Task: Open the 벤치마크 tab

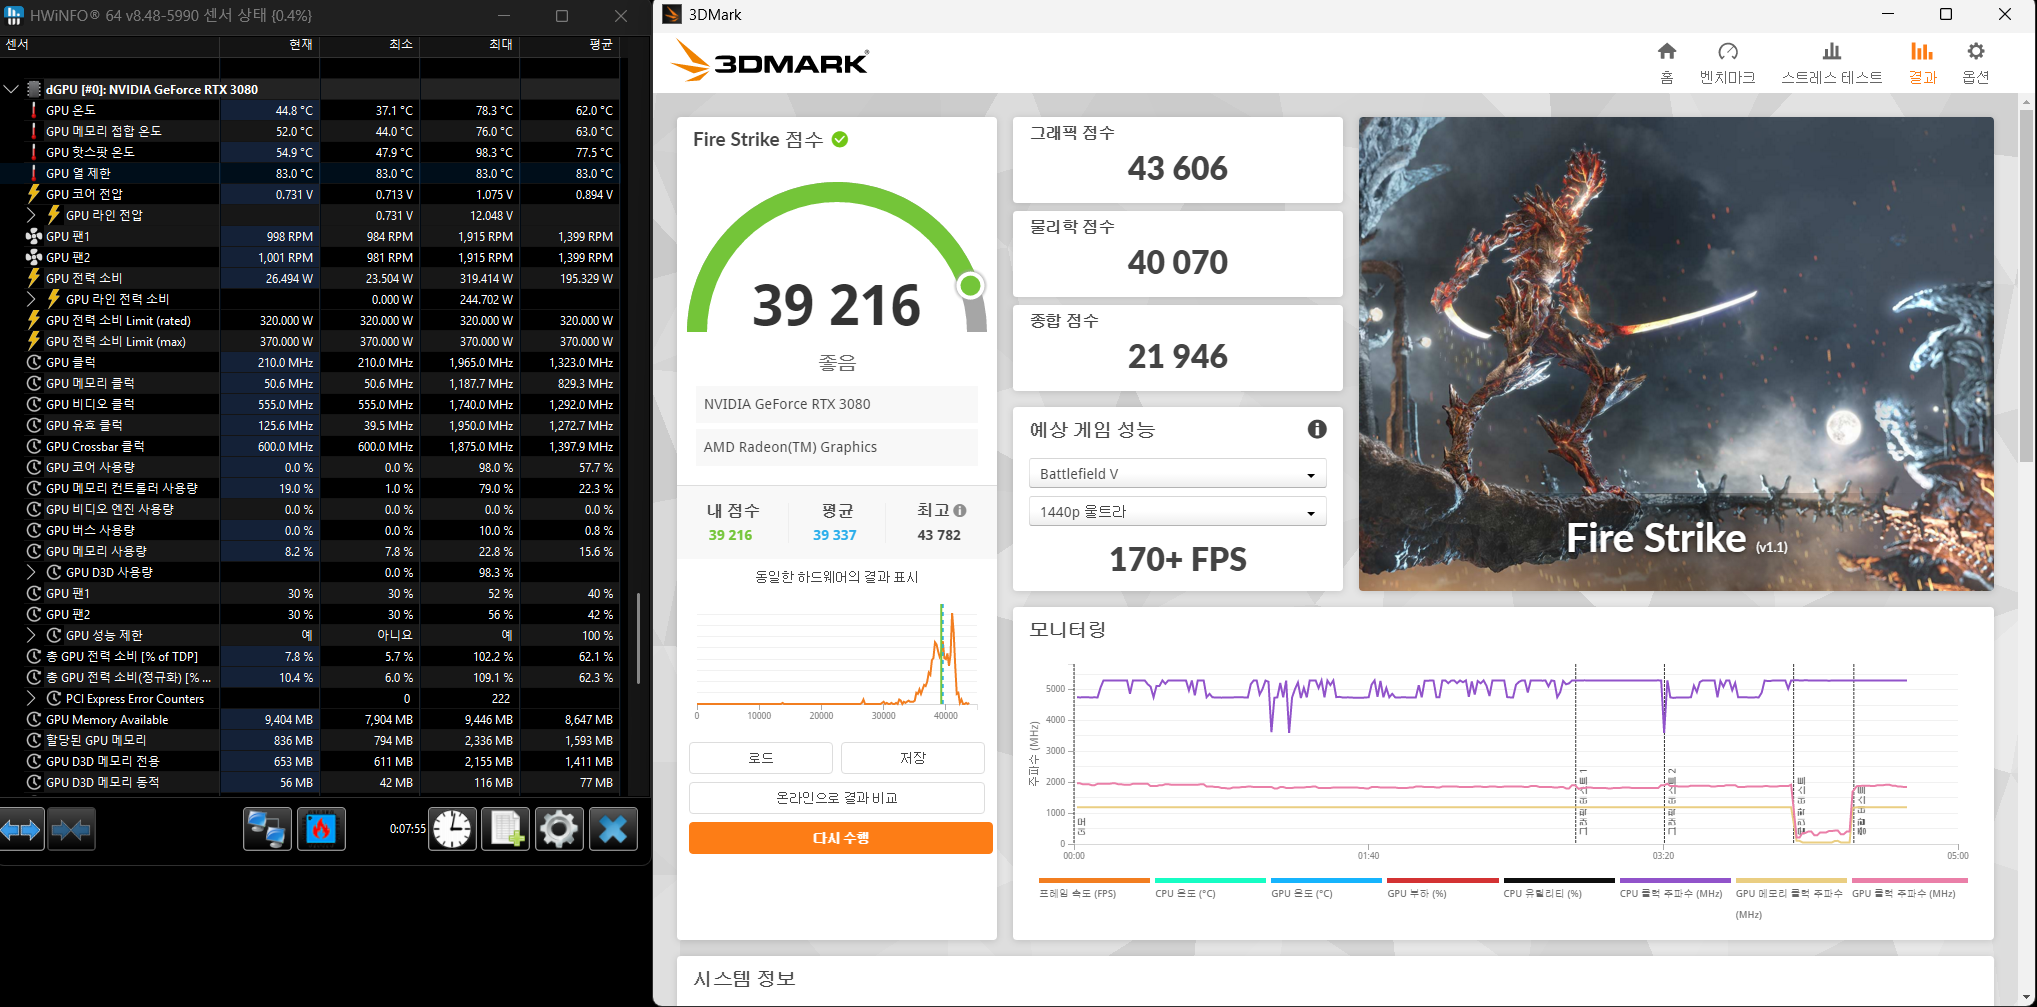Action: coord(1727,63)
